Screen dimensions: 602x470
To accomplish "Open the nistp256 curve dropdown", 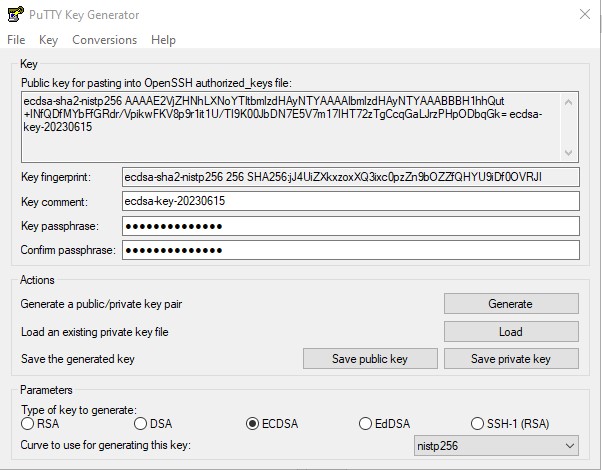I will tap(496, 445).
